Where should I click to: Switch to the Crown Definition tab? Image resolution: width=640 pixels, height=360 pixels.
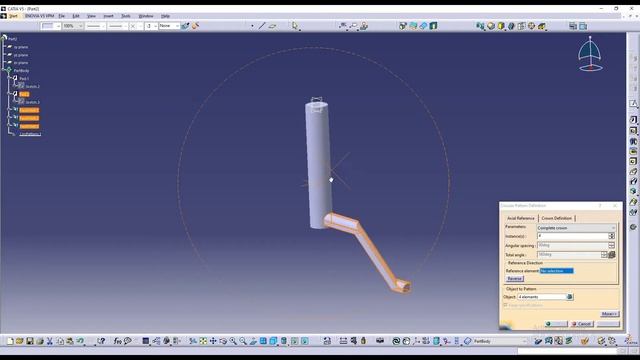(557, 218)
